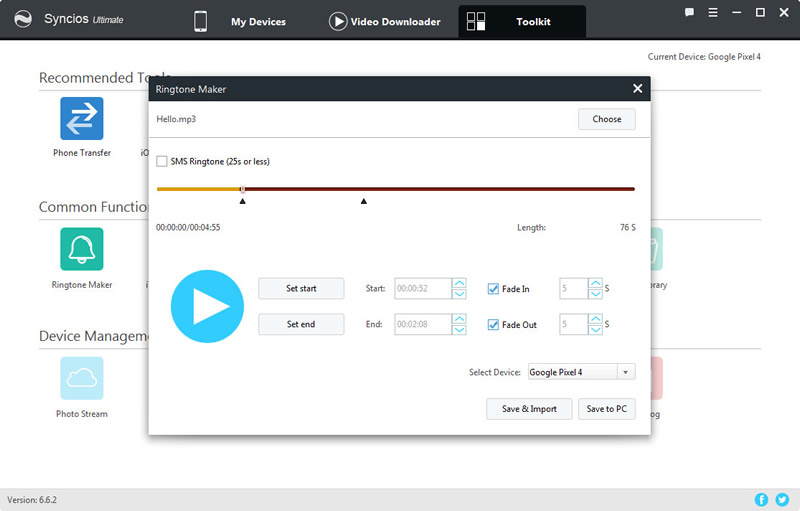Expand the Select Device dropdown
This screenshot has width=800, height=511.
click(x=626, y=372)
